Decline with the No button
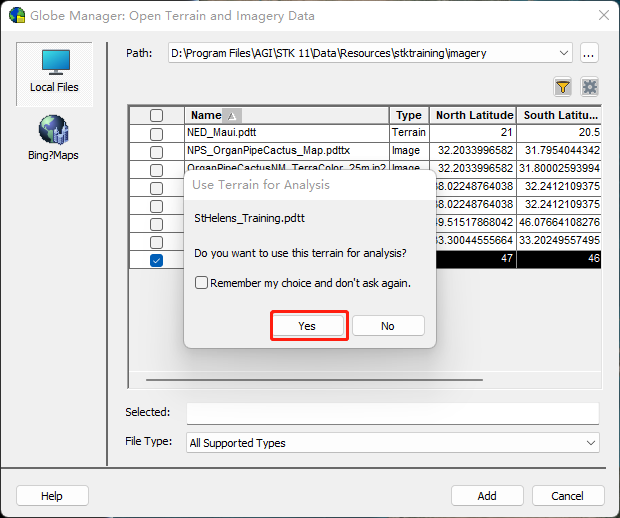Image resolution: width=620 pixels, height=518 pixels. [388, 326]
